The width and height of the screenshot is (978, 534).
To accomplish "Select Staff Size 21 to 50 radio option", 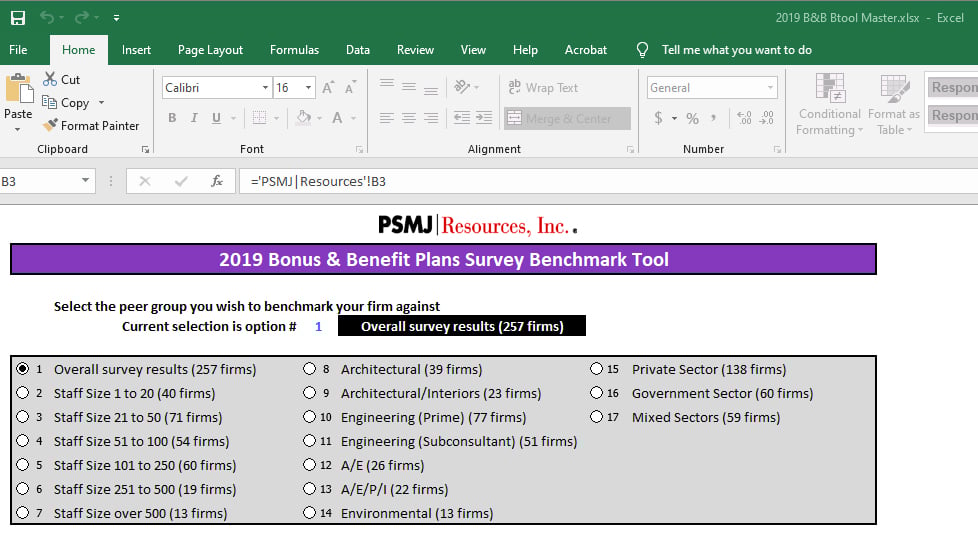I will pyautogui.click(x=22, y=416).
